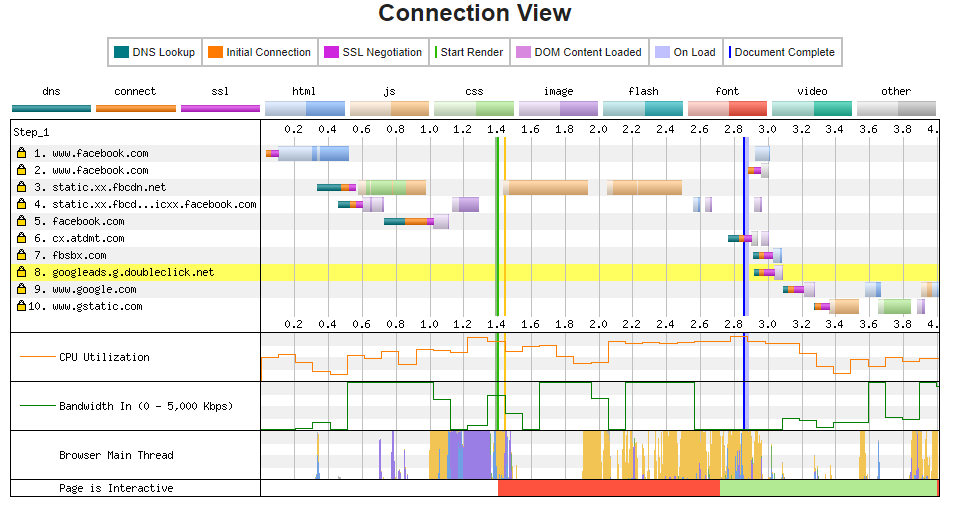Click the Bandwidth In (0 - 5,000 Kbps) label
Screen dimensions: 954x509
(146, 406)
